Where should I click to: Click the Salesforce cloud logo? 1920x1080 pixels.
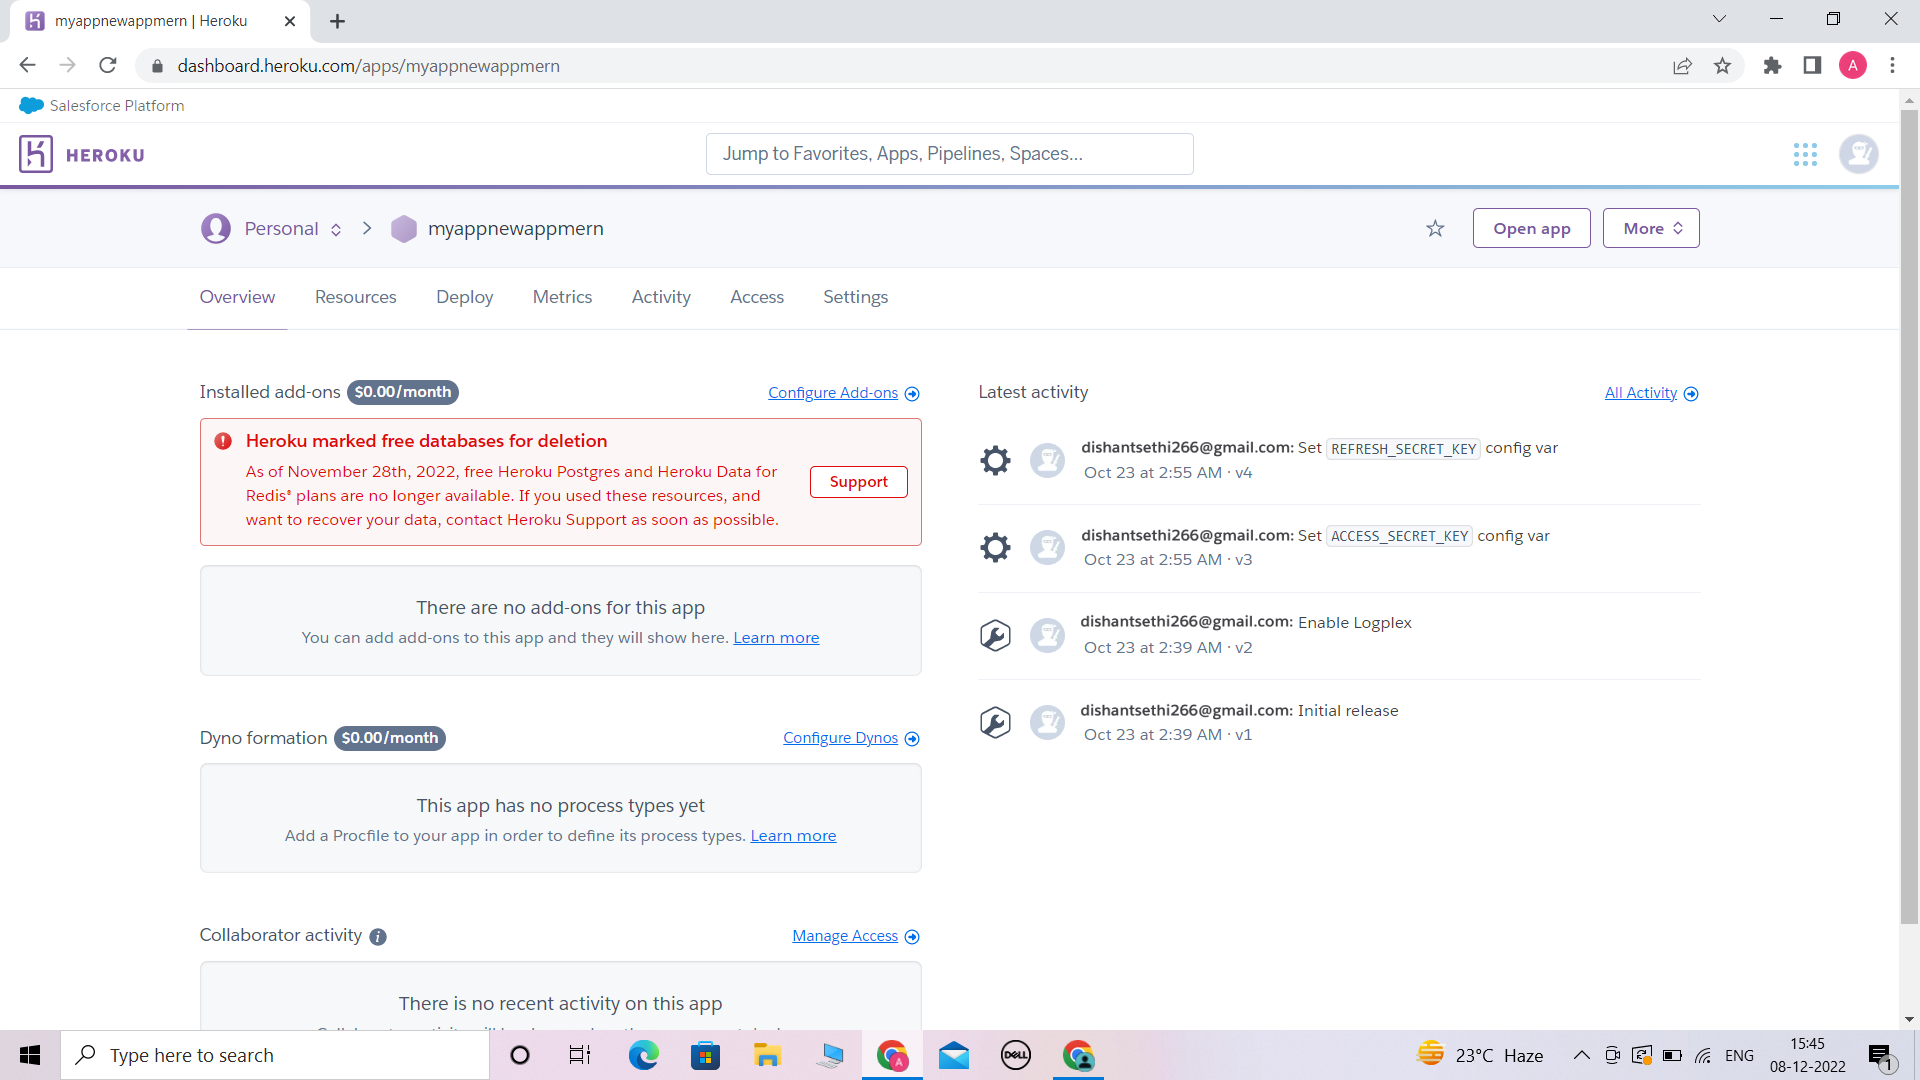(x=31, y=105)
